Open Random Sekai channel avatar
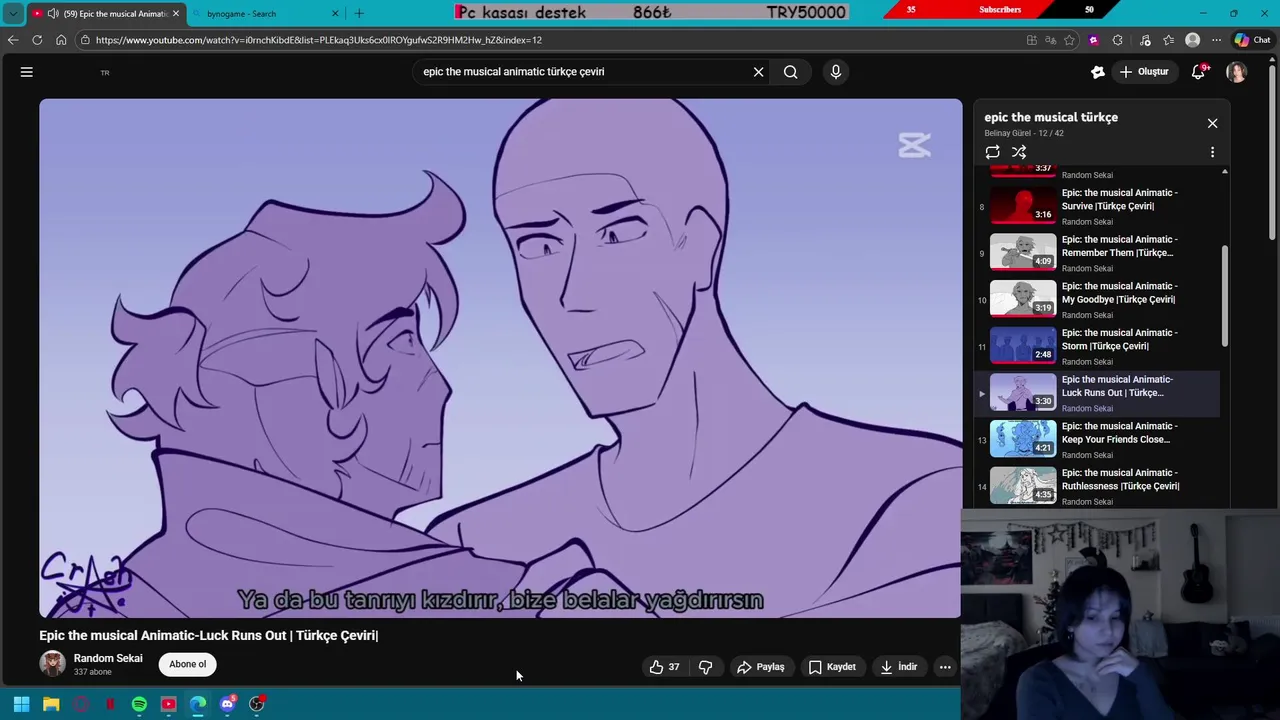The image size is (1280, 720). [x=52, y=664]
